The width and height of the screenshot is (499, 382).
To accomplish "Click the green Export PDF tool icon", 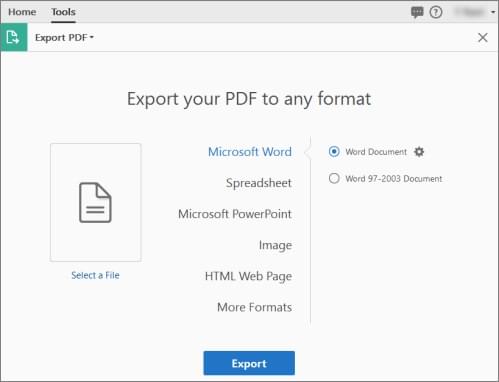I will tap(14, 37).
